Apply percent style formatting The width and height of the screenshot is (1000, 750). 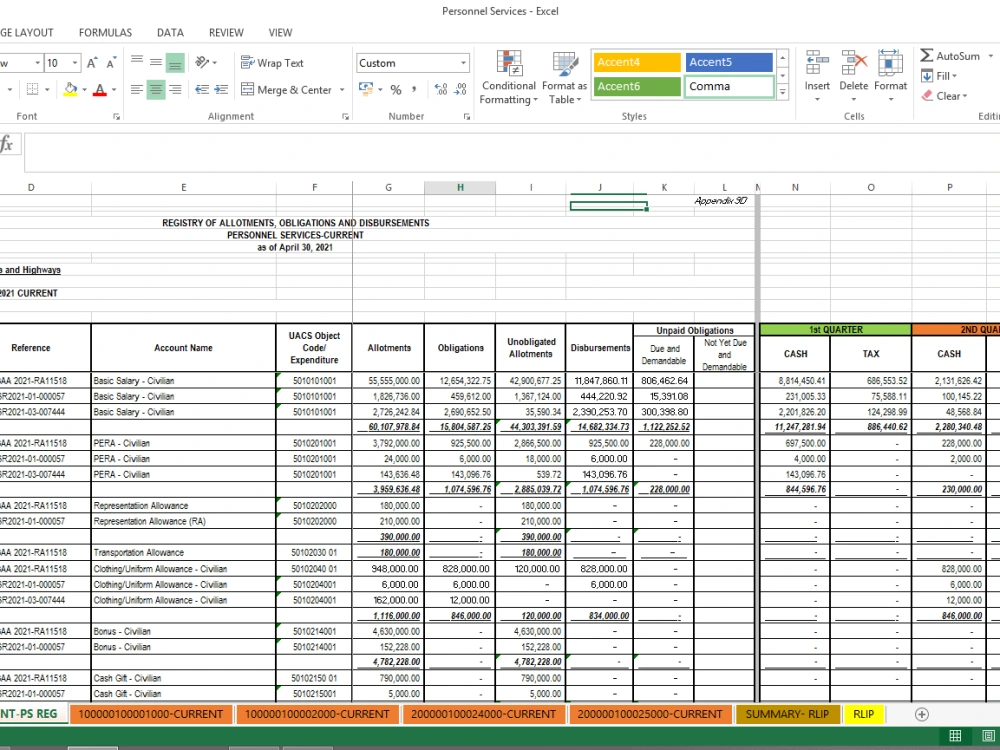(x=396, y=89)
